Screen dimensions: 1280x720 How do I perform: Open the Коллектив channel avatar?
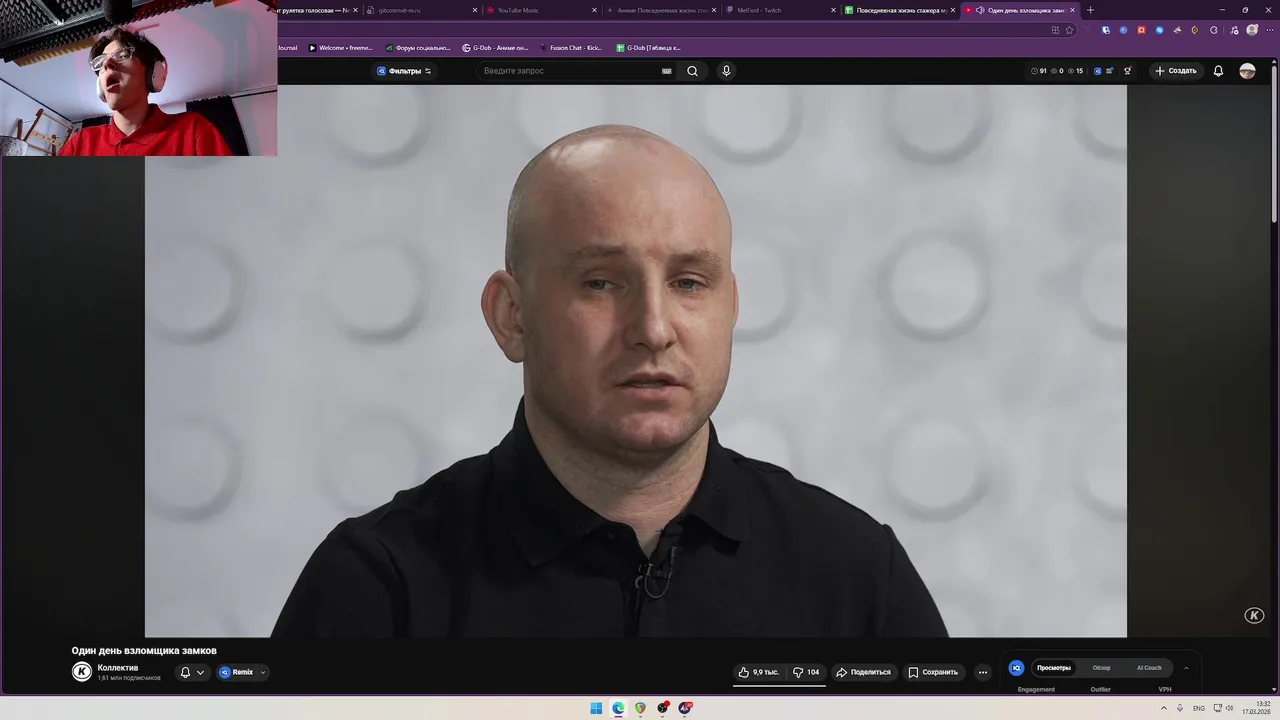pos(82,672)
